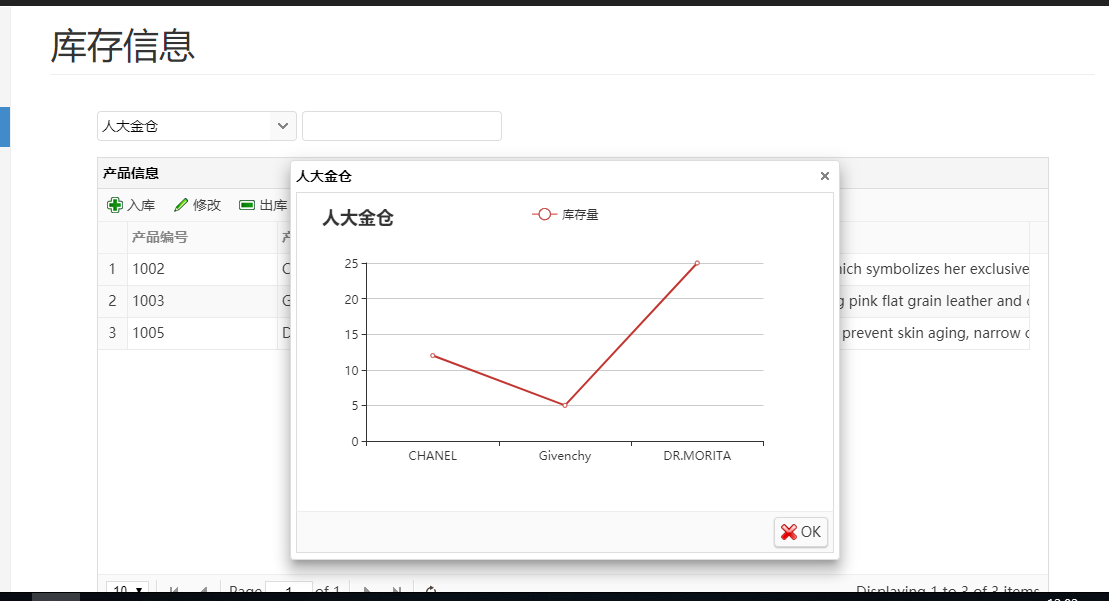Screen dimensions: 1109x601
Task: Click the cell text 'pink flat grain leather and'
Action: pos(935,300)
